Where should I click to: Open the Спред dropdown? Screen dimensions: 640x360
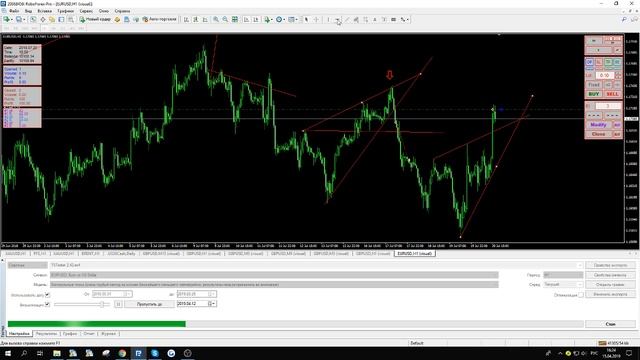(x=563, y=284)
